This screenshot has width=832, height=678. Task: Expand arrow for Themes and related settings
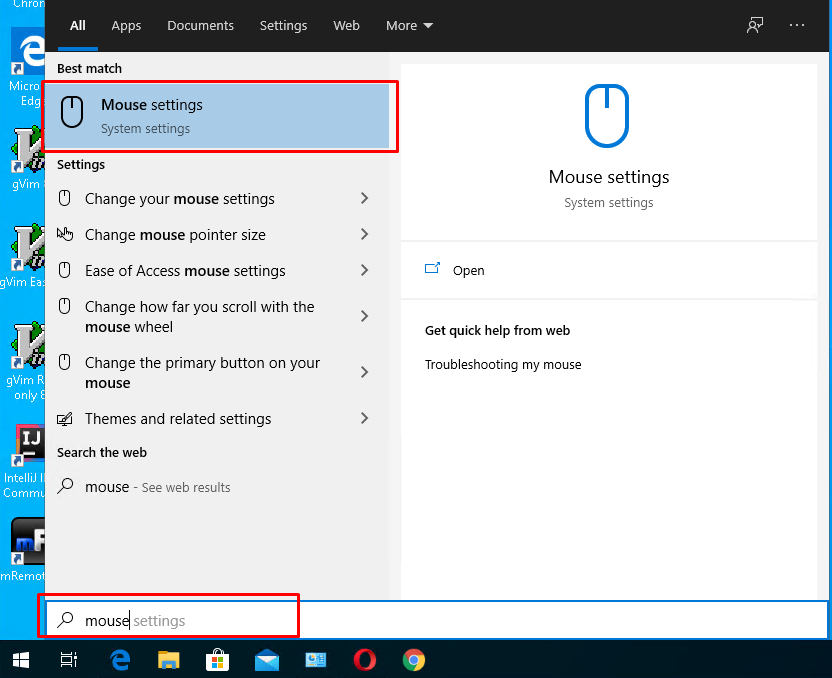pyautogui.click(x=364, y=418)
